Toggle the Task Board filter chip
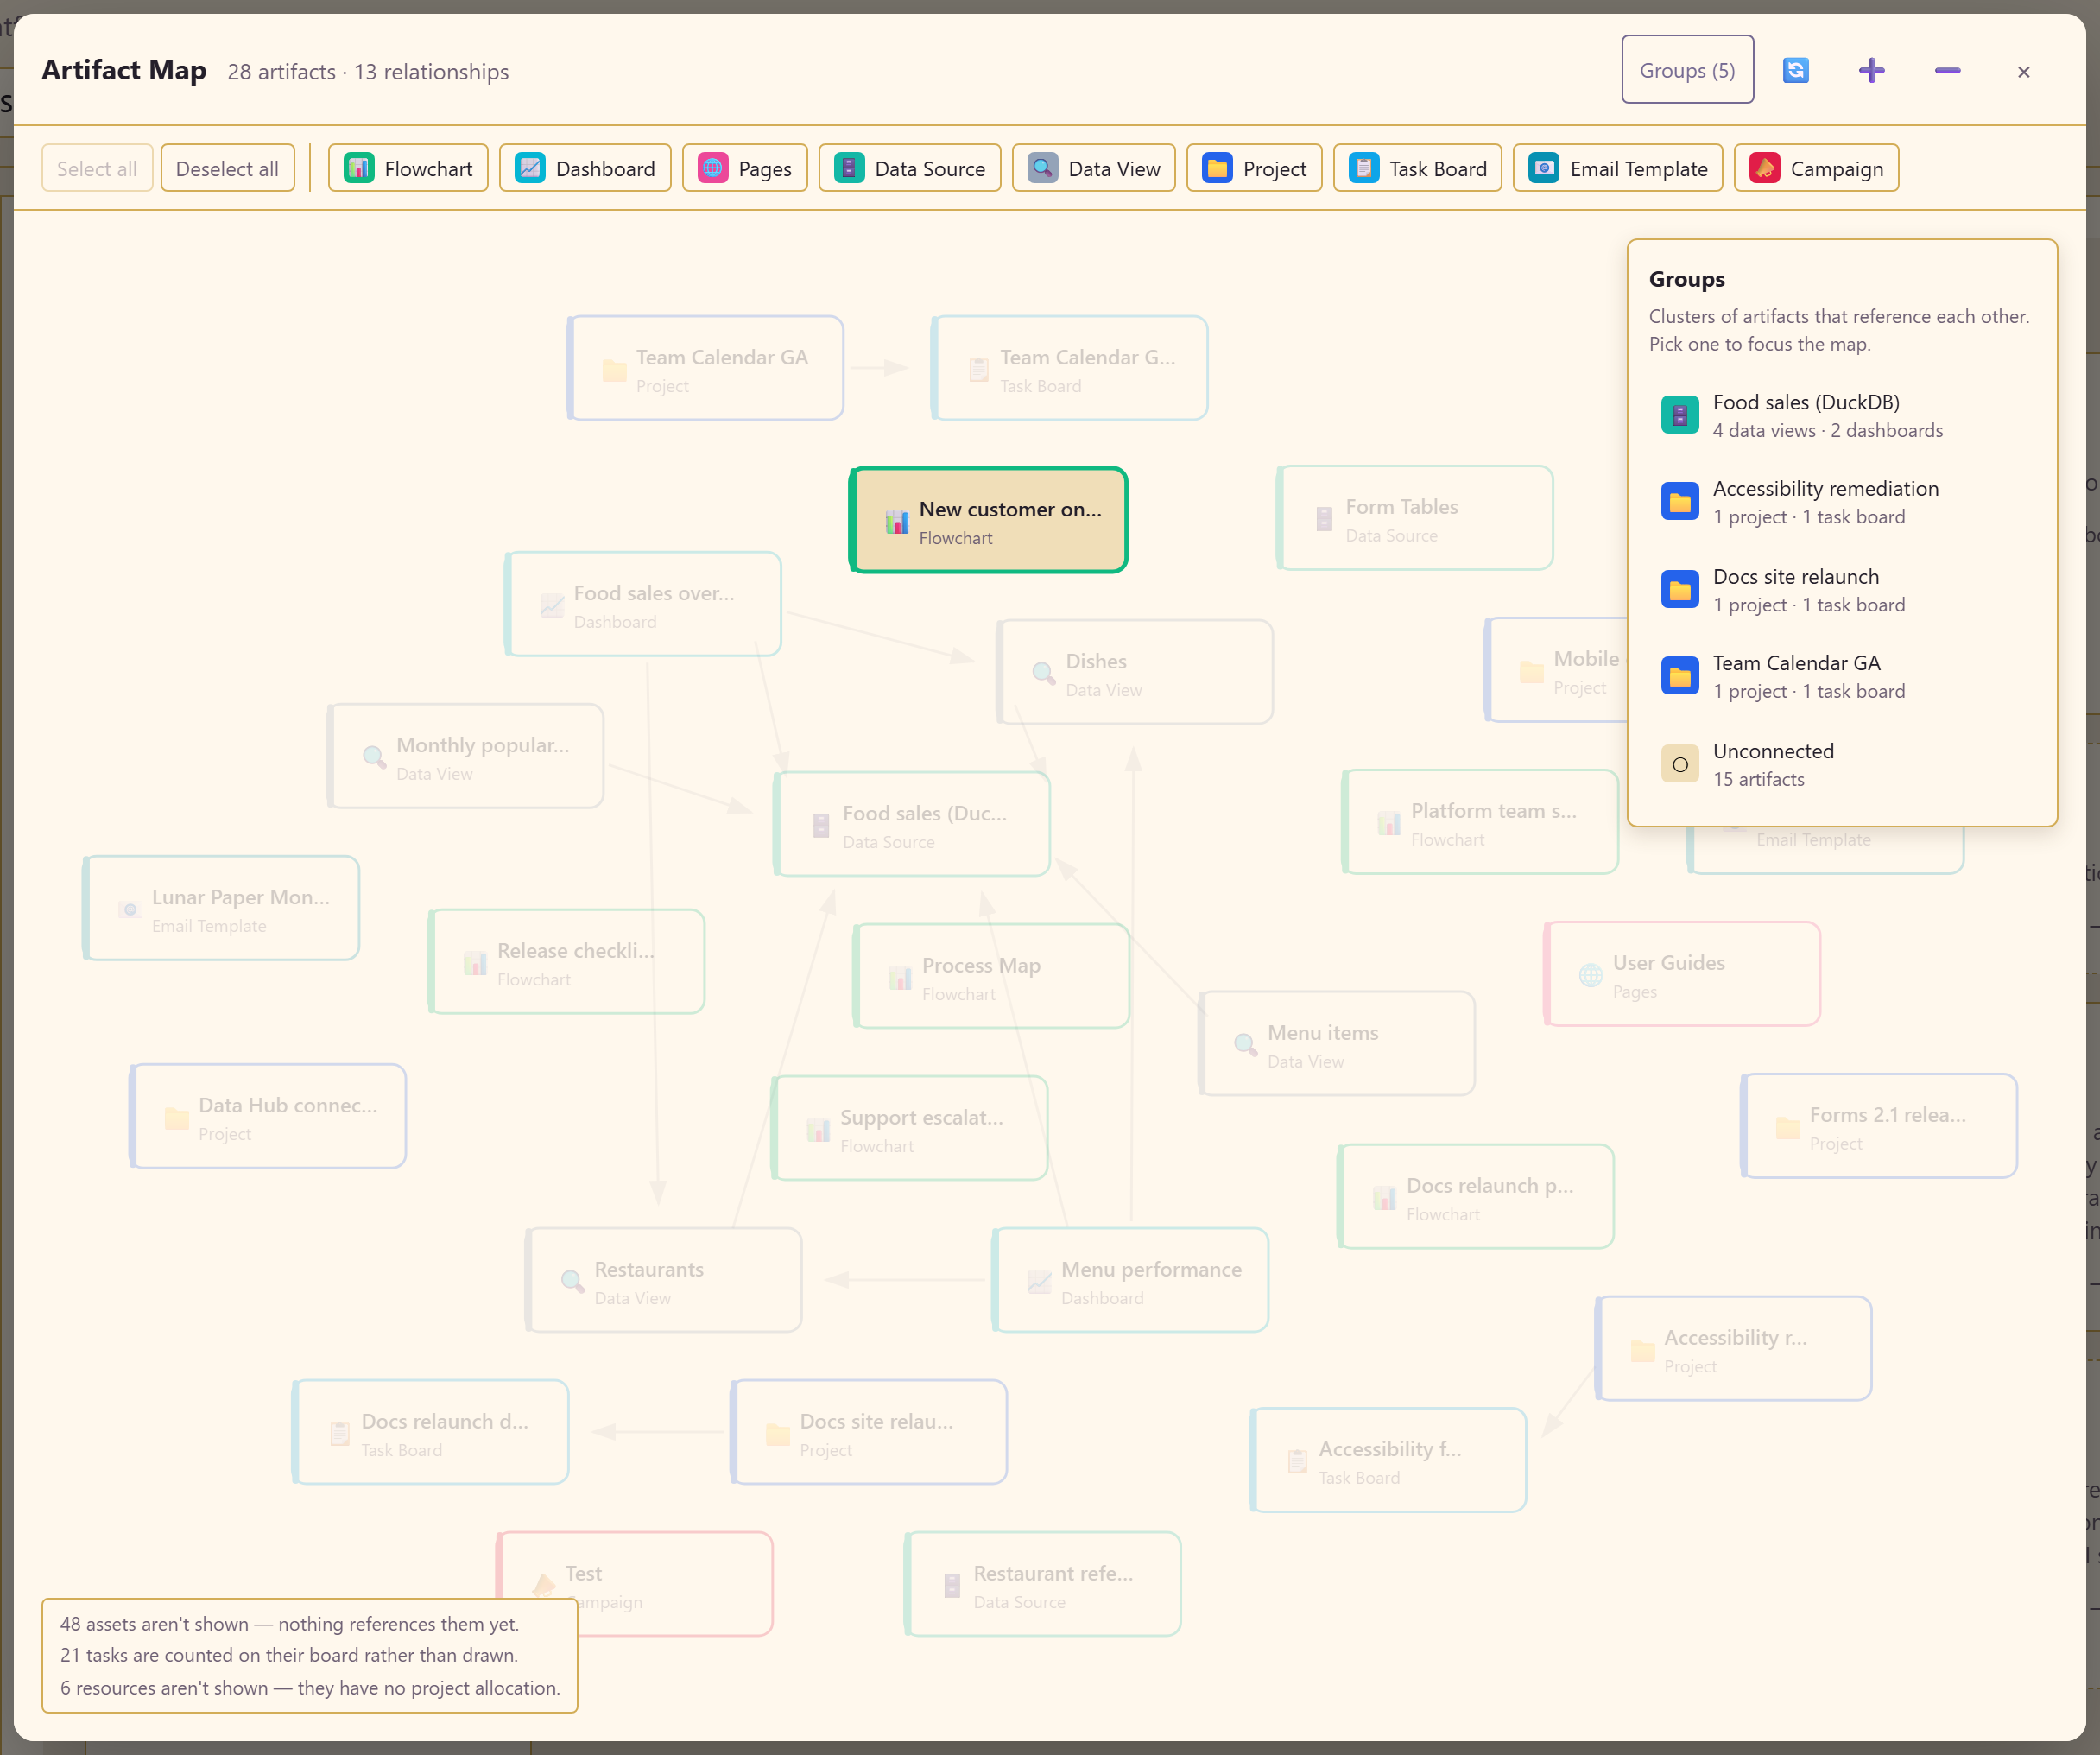The image size is (2100, 1755). point(1418,168)
